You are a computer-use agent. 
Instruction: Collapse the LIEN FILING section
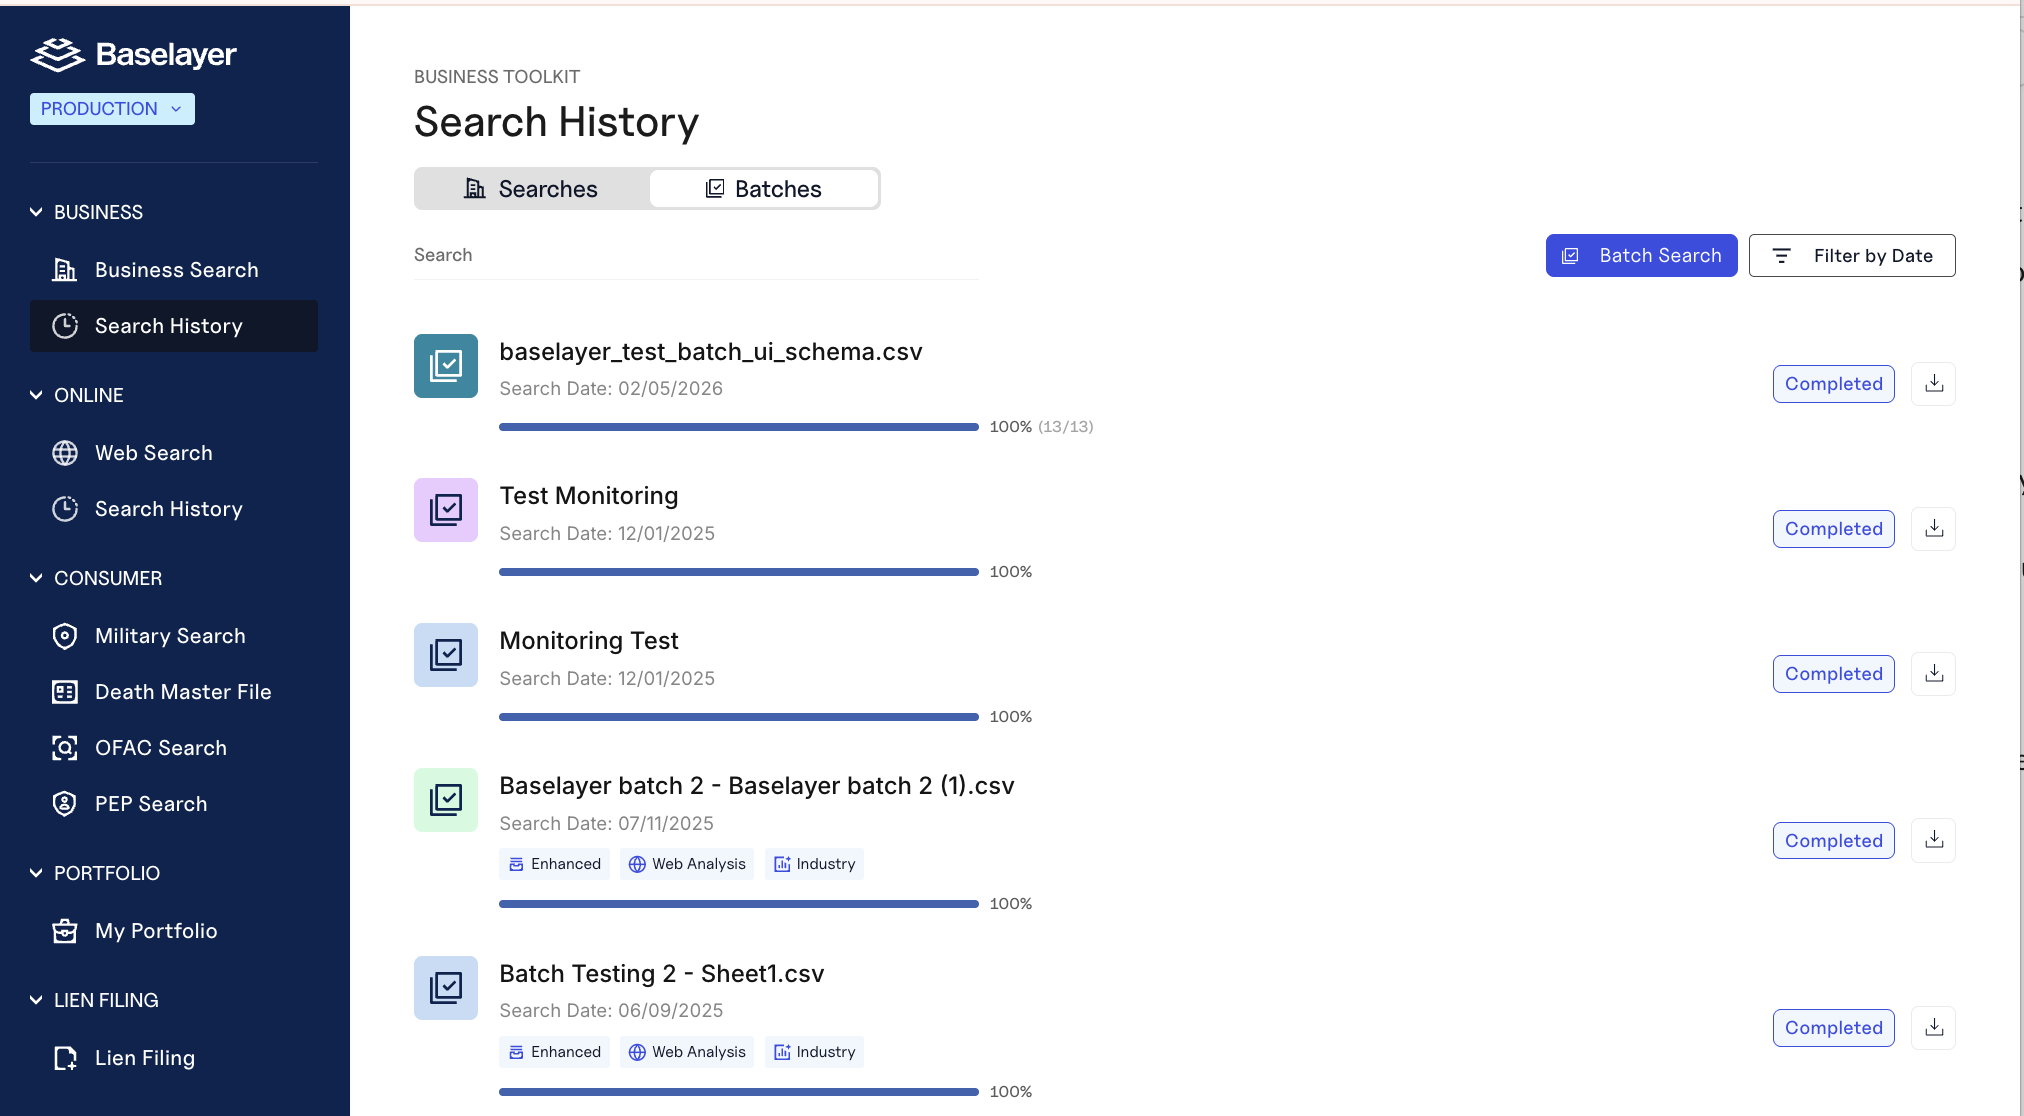(36, 1000)
